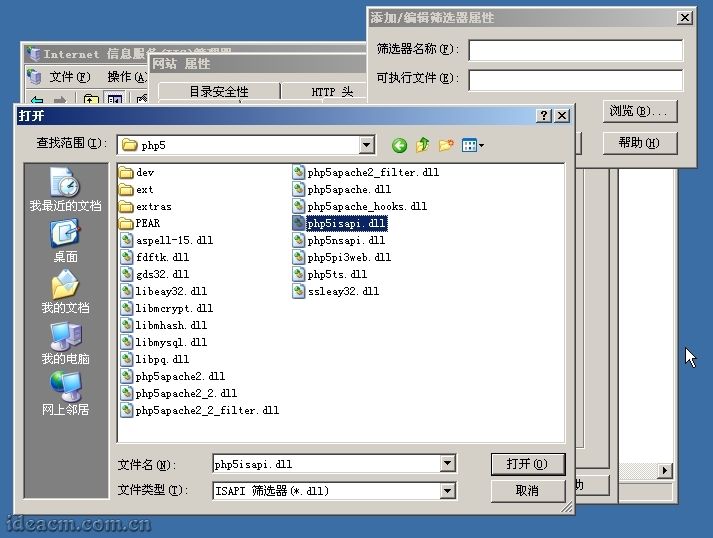The width and height of the screenshot is (713, 538).
Task: Select the php5ts.dll file
Action: (337, 274)
